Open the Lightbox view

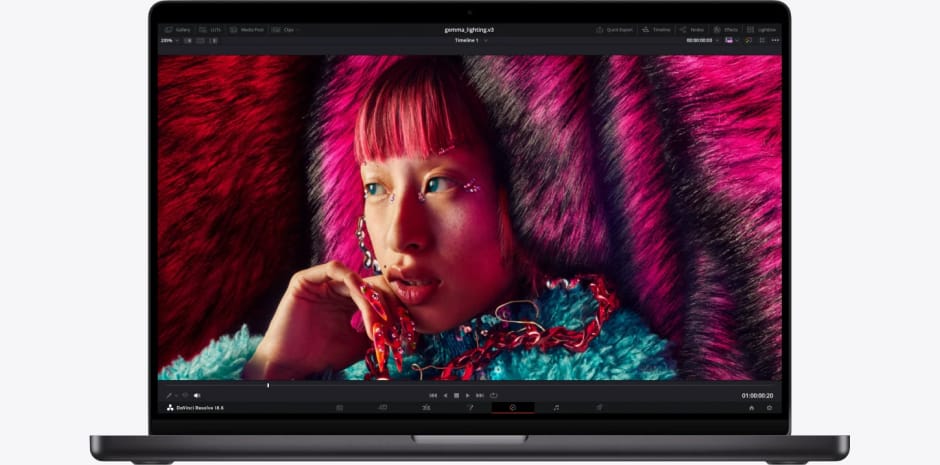[762, 30]
